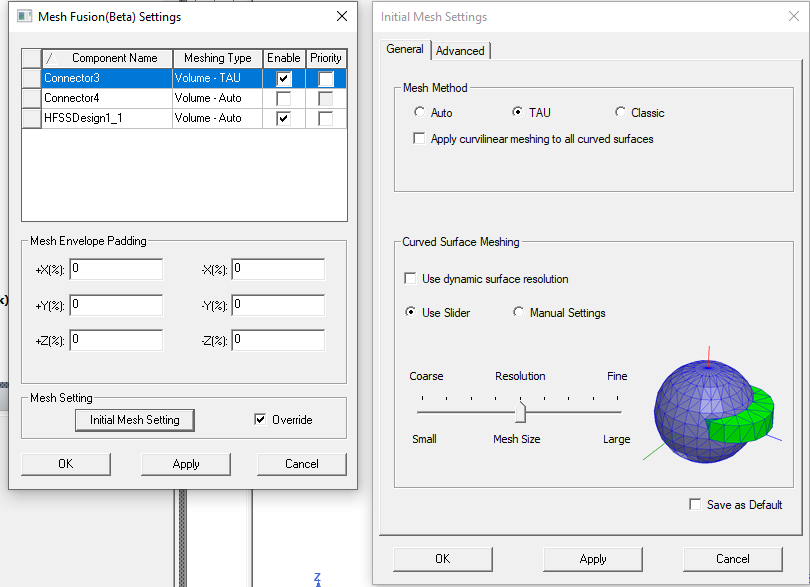Click the mesh resolution slider handle
Viewport: 810px width, 587px height.
pos(520,411)
